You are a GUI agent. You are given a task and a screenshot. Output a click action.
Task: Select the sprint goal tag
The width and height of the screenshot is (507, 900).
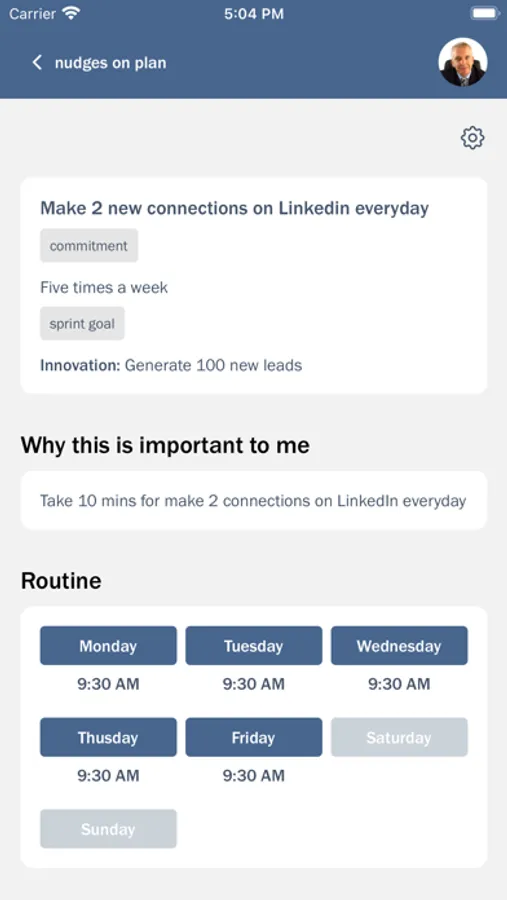point(82,324)
